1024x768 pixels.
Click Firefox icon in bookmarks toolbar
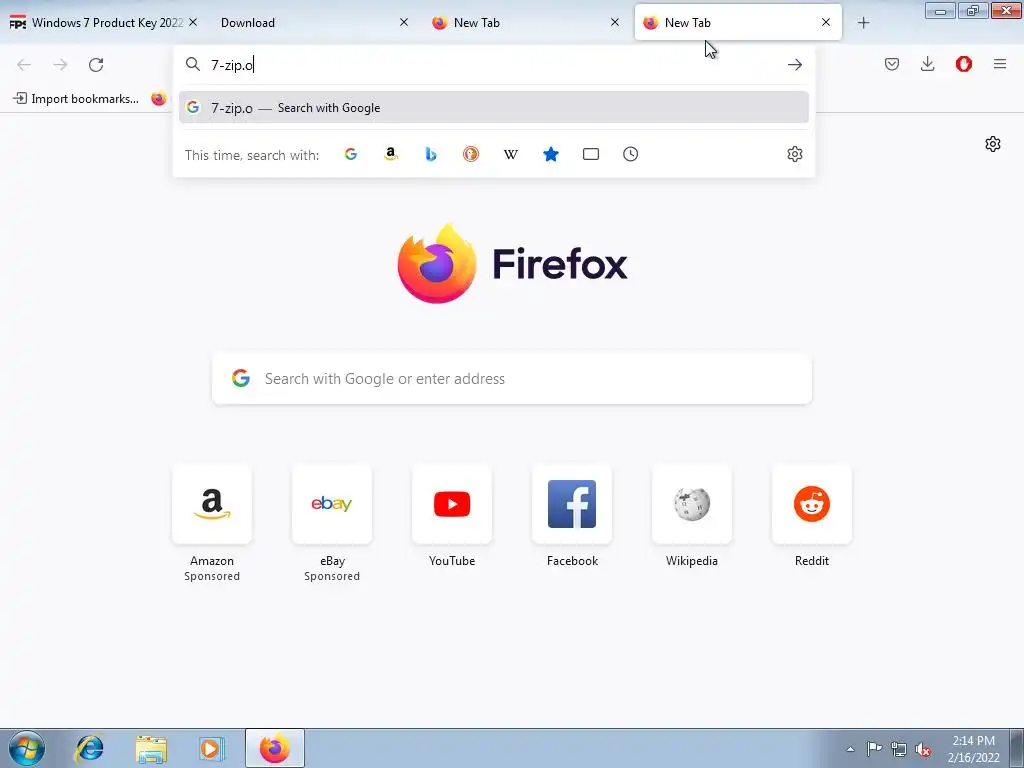point(159,99)
